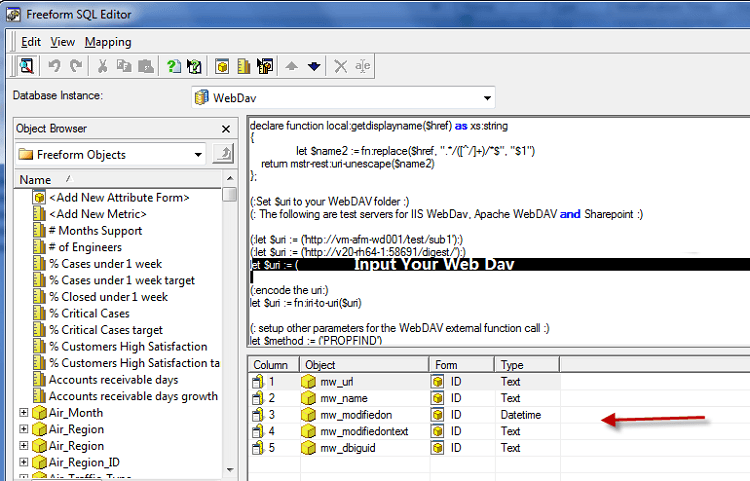
Task: Open the Freeform Objects folder dropdown
Action: [x=199, y=154]
